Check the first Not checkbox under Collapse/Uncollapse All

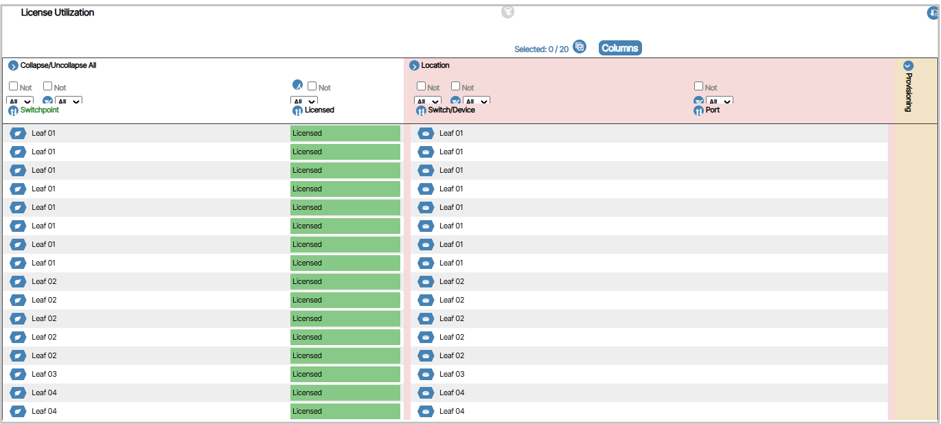14,87
